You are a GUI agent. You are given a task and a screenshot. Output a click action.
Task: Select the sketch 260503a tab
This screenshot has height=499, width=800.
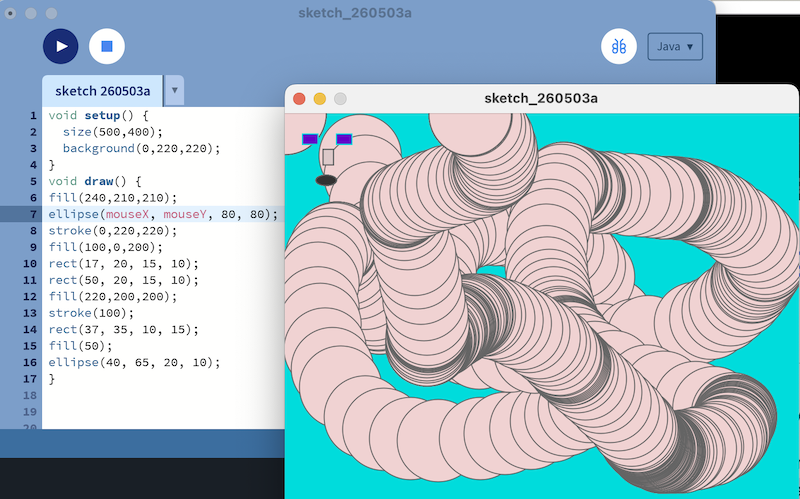click(103, 91)
